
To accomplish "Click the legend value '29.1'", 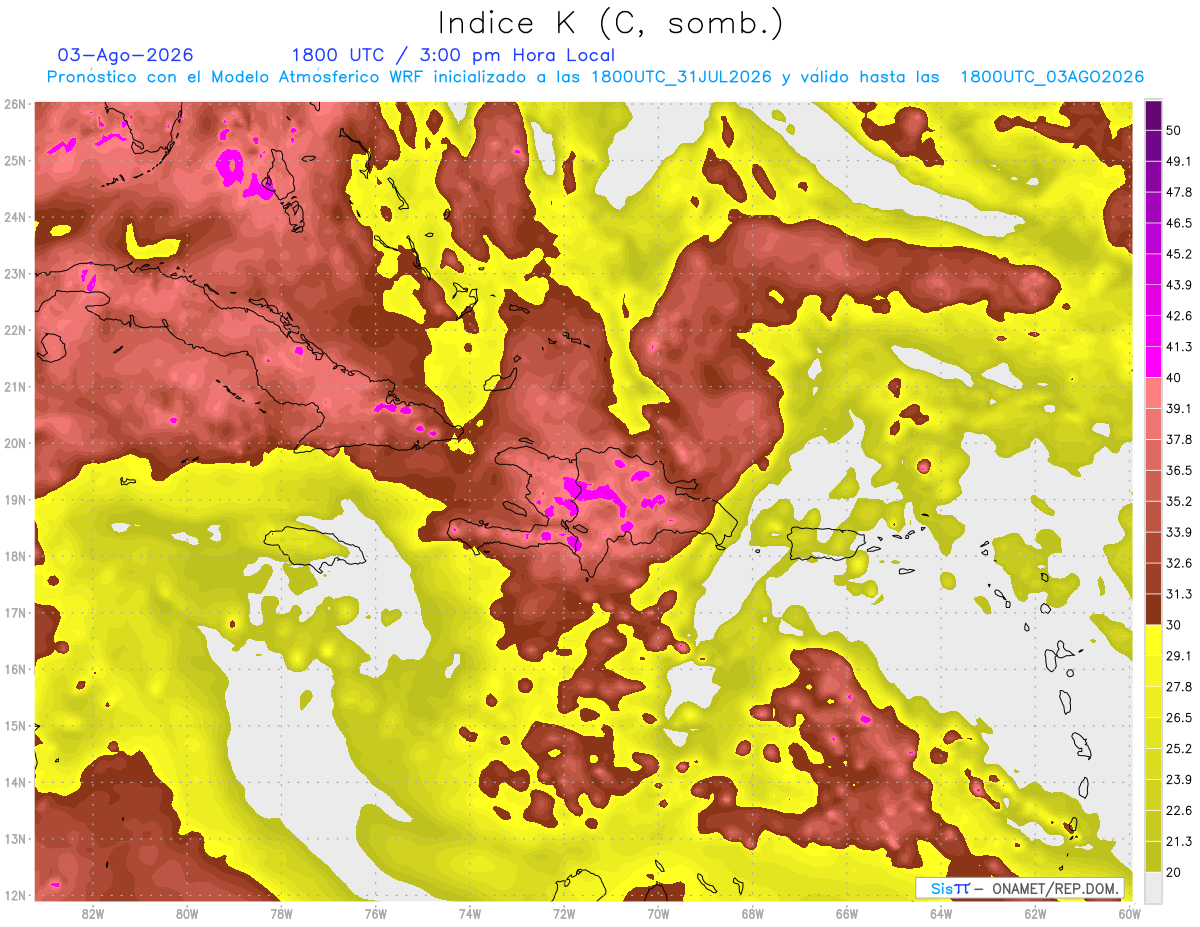I will click(1180, 655).
